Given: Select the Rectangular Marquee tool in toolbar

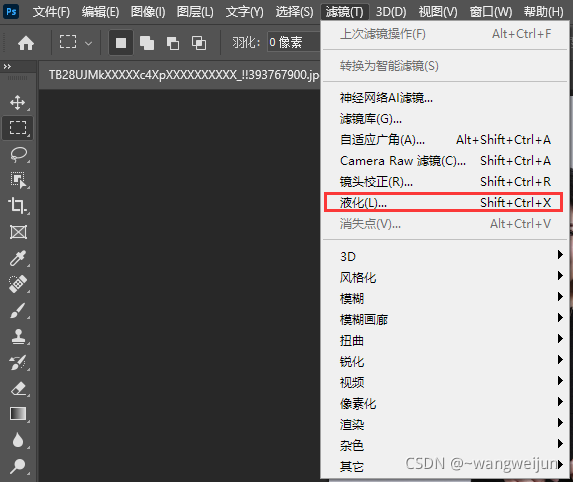Looking at the screenshot, I should click(18, 128).
